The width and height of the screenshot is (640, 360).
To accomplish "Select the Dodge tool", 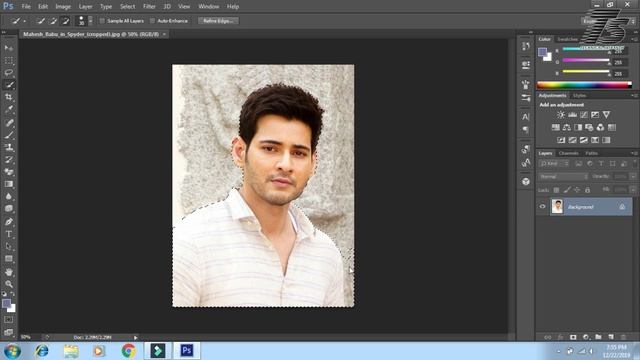I will 9,208.
